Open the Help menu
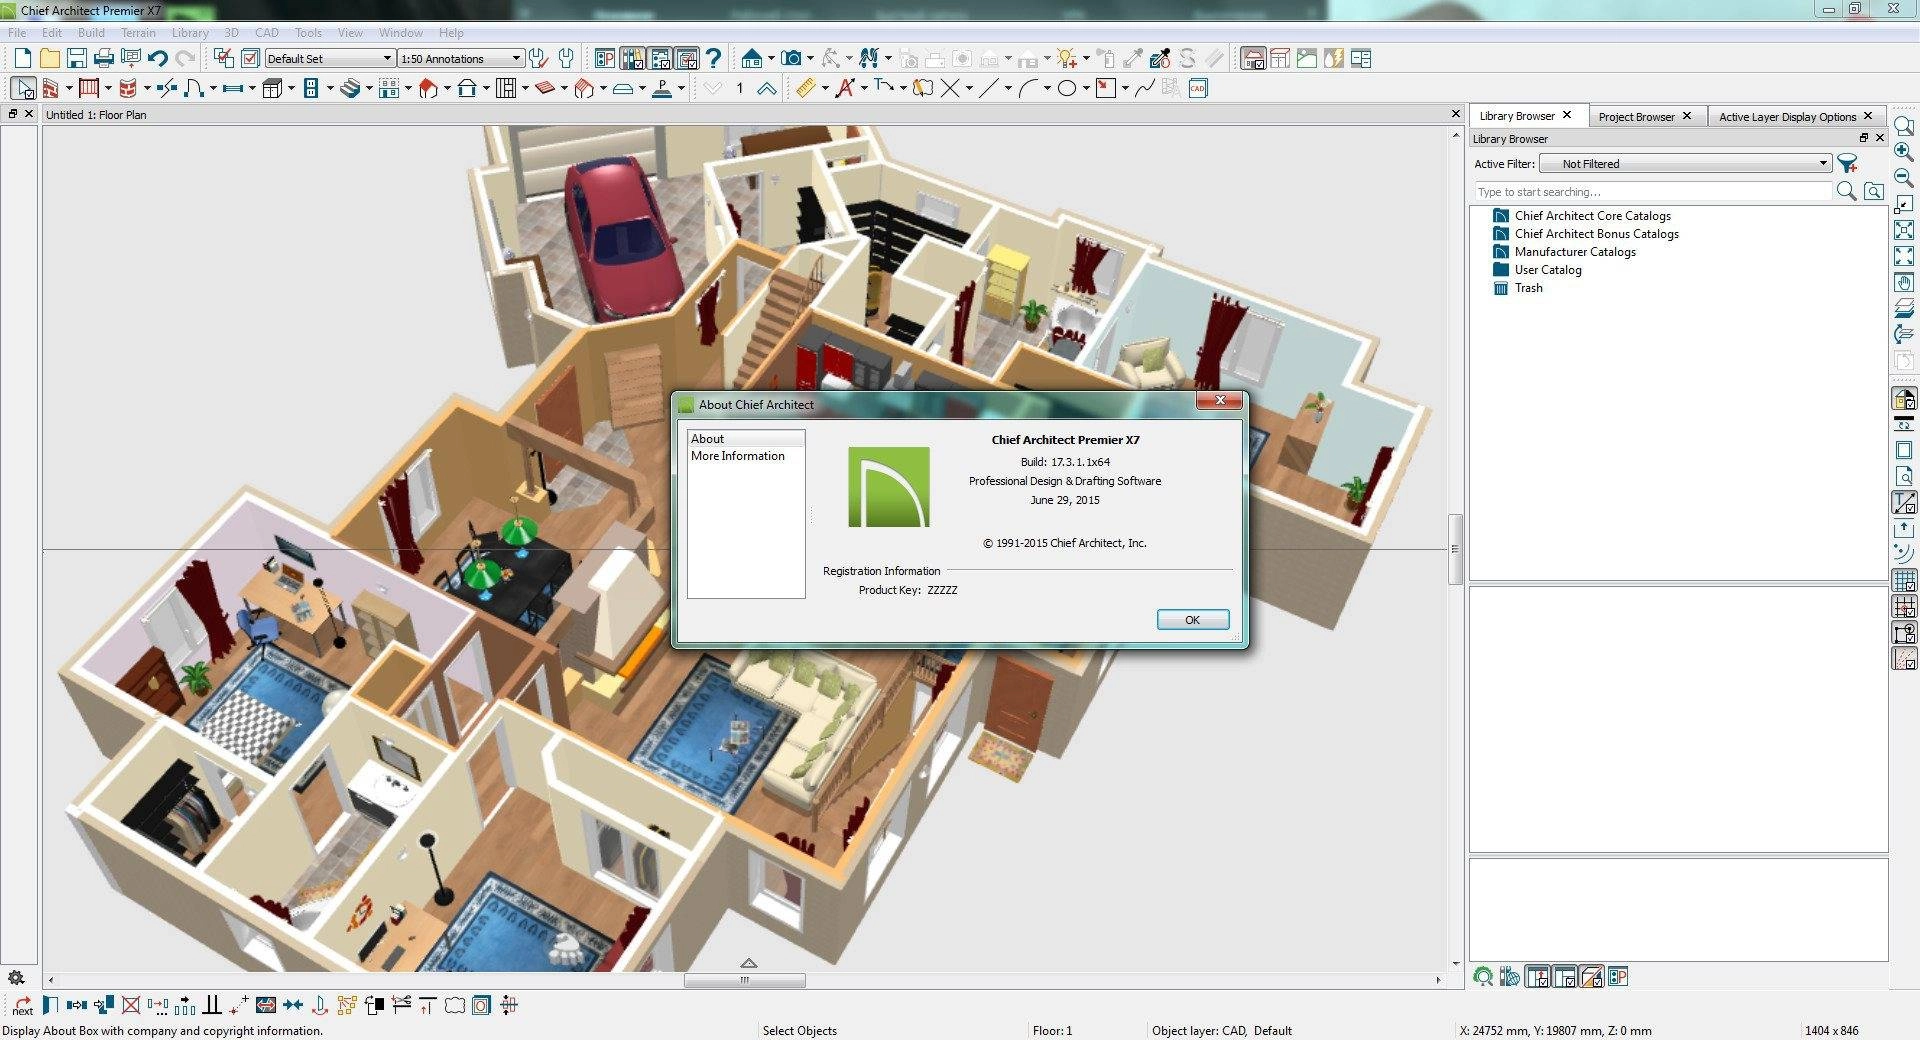1920x1040 pixels. [451, 33]
